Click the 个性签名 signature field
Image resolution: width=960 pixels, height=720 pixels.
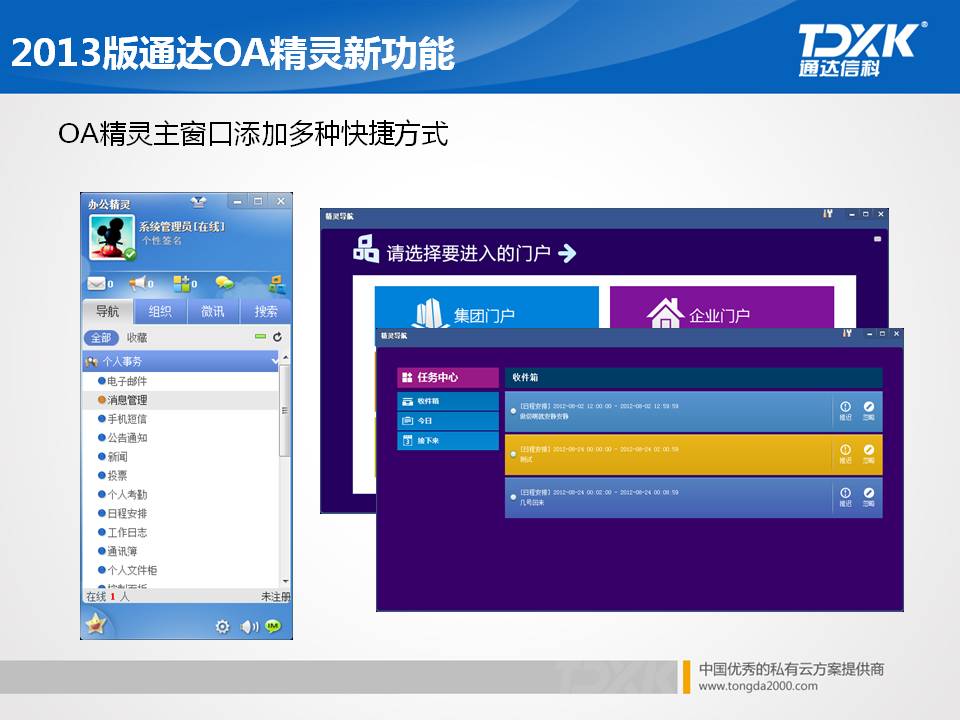[162, 241]
